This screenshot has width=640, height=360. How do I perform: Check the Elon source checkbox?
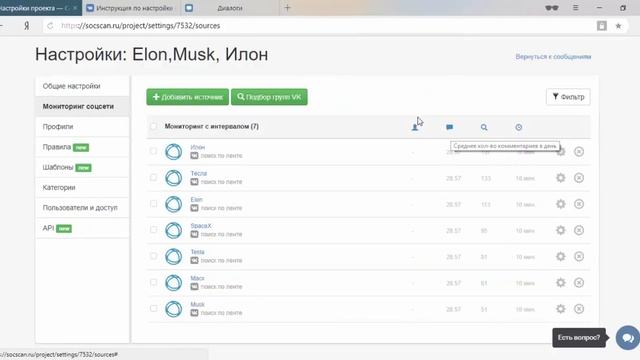(x=153, y=203)
